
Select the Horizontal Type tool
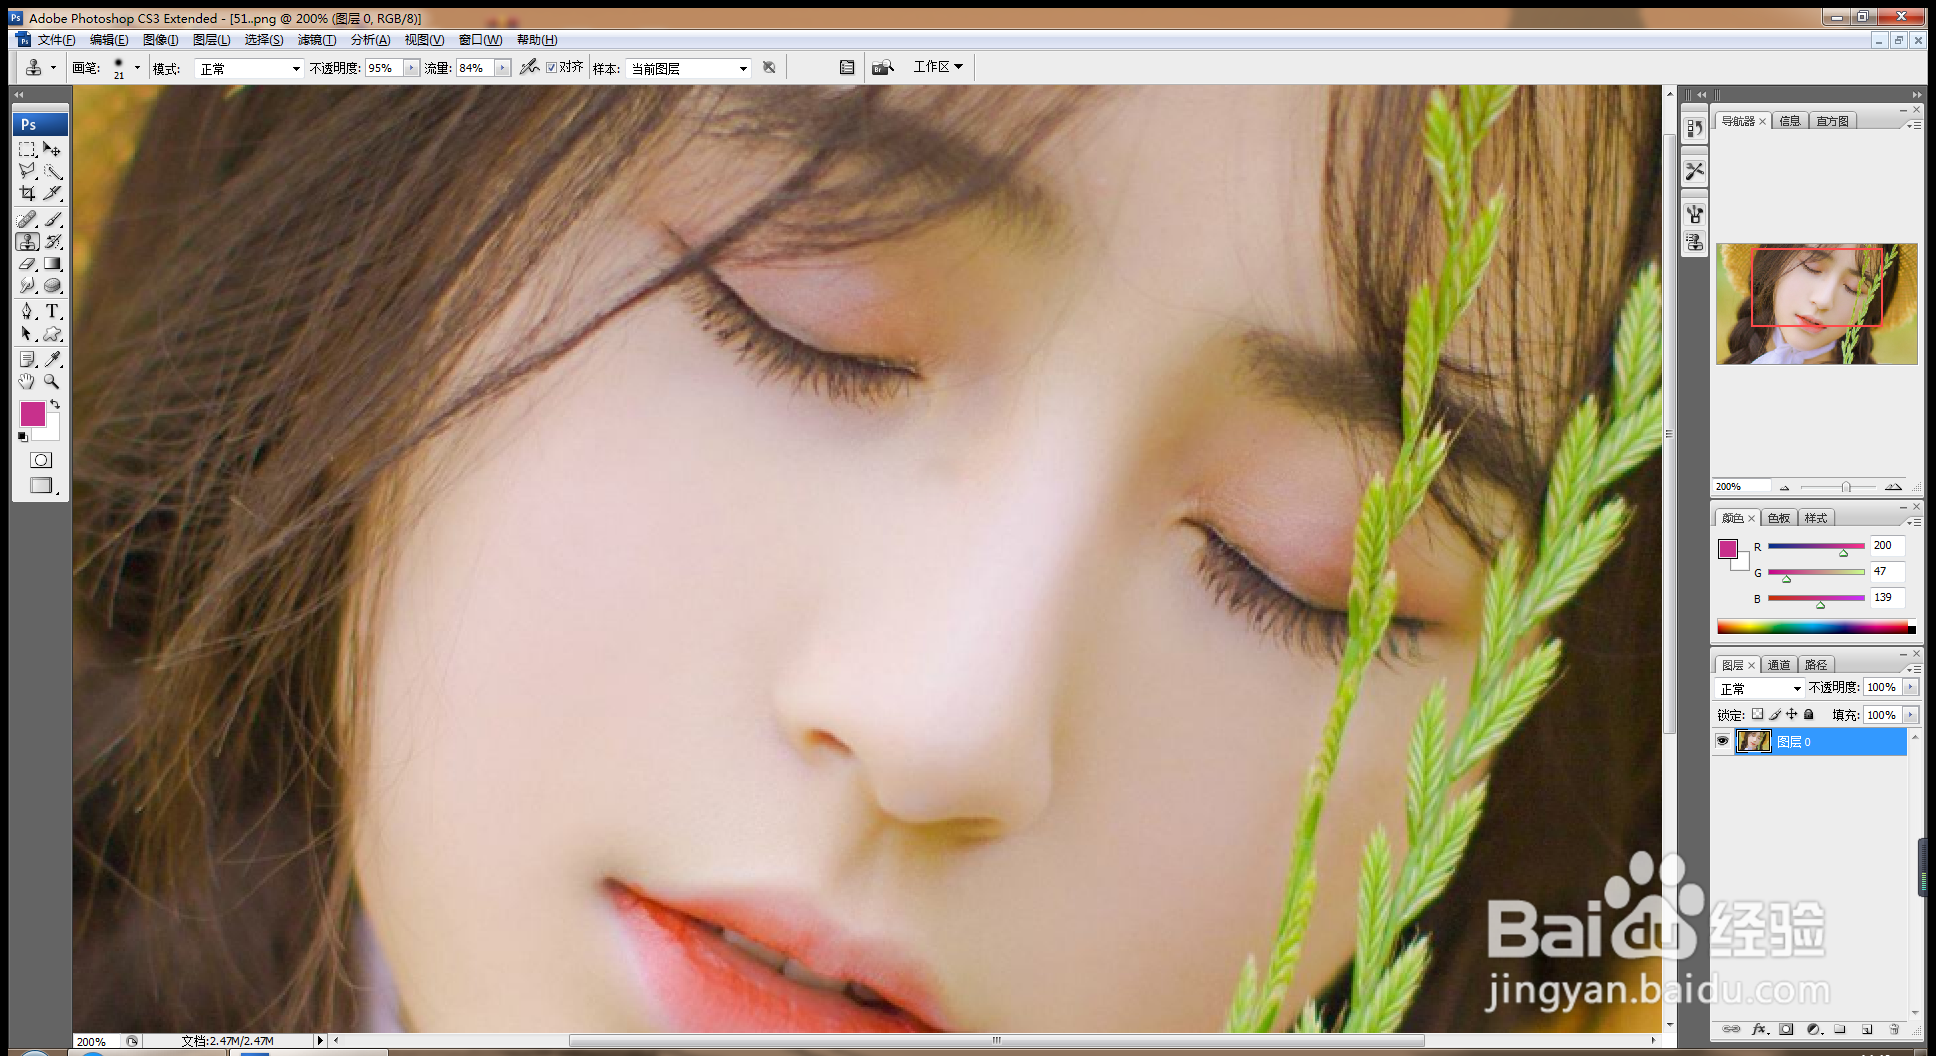[53, 311]
